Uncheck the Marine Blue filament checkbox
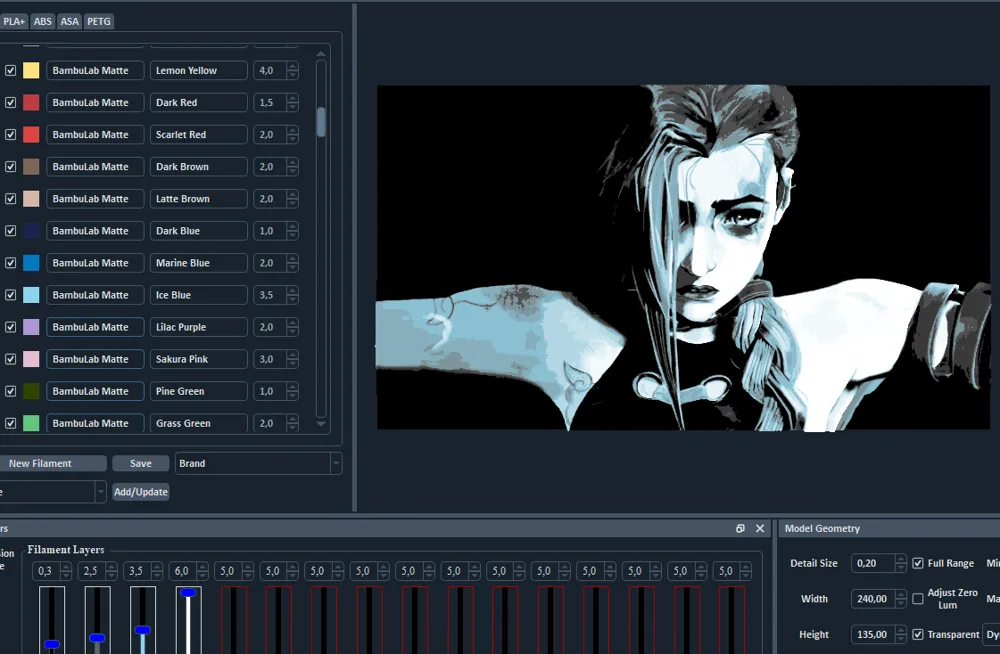Screen dimensions: 1000x654 click(x=11, y=263)
